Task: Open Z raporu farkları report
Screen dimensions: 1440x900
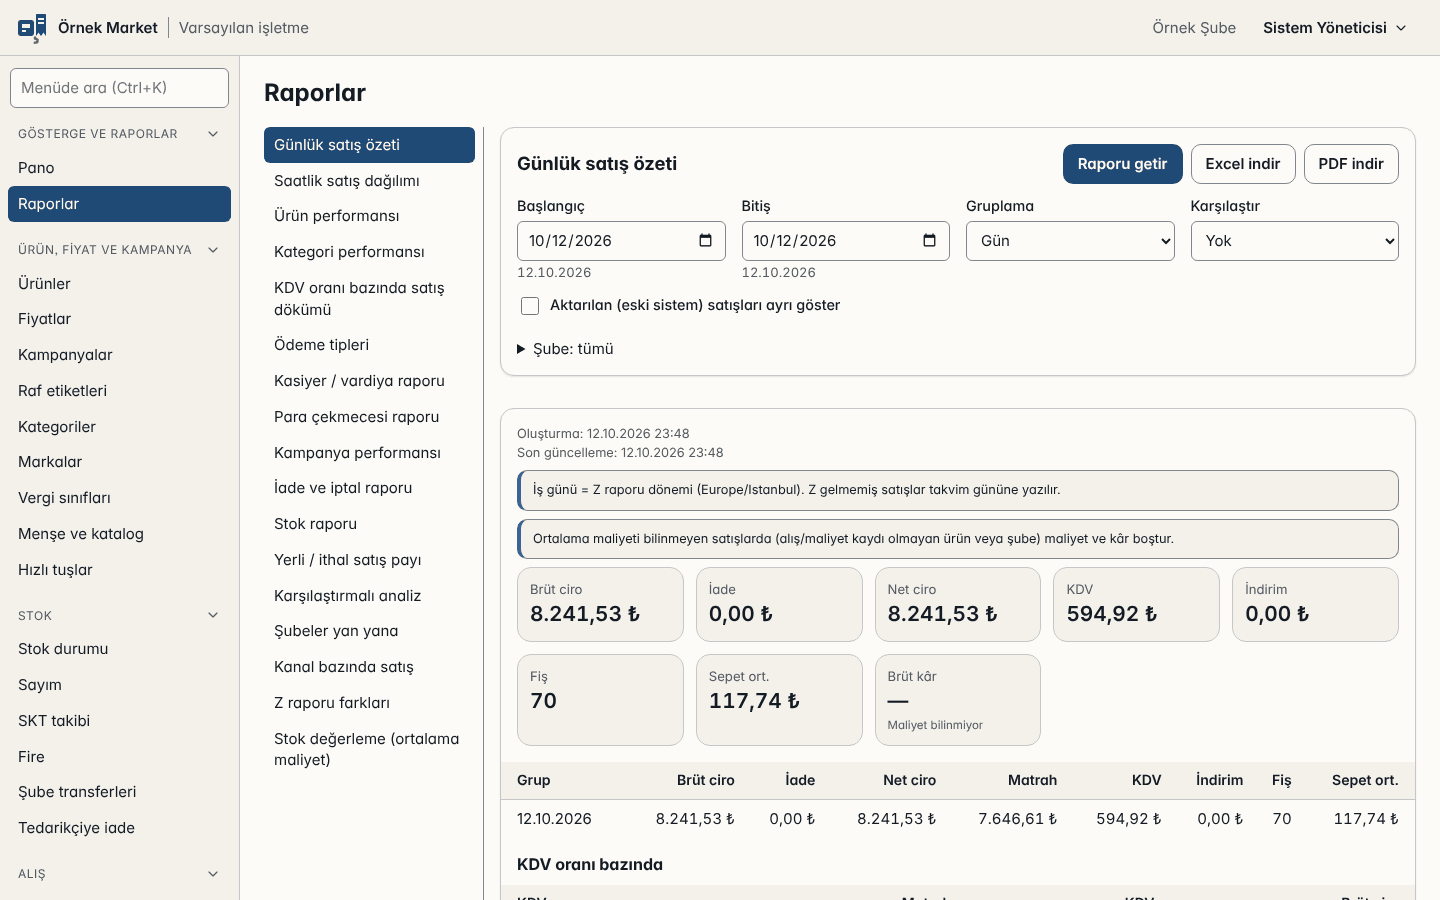Action: pos(369,703)
